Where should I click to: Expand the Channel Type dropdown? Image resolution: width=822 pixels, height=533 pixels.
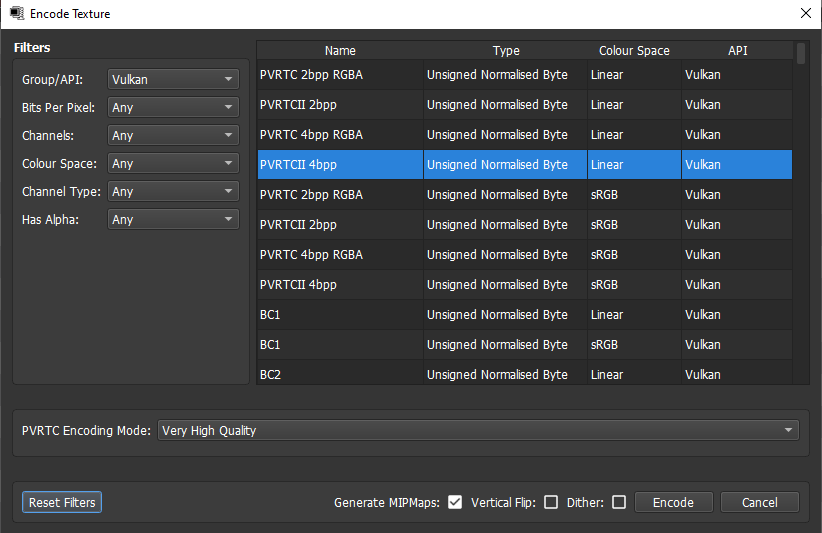pyautogui.click(x=173, y=191)
